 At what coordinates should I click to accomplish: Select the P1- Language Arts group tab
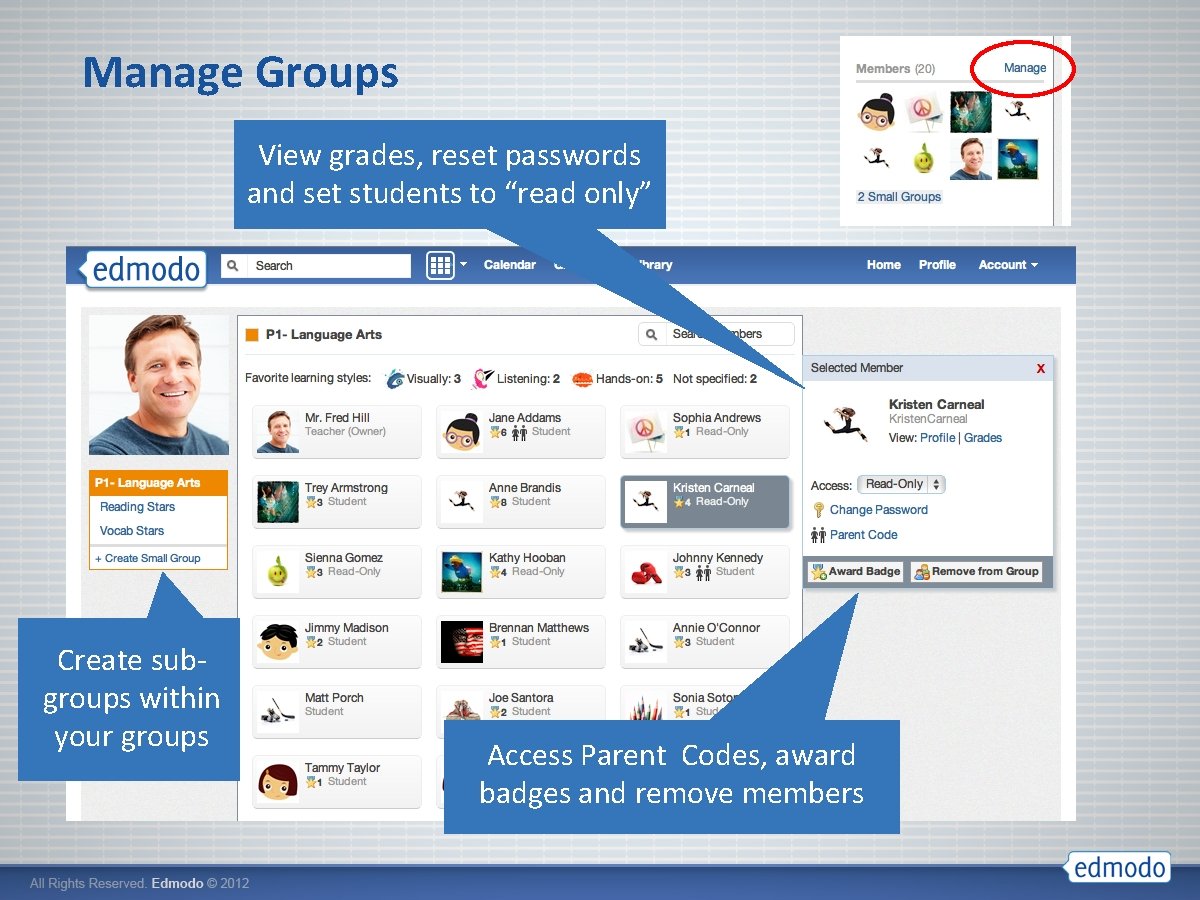(158, 483)
